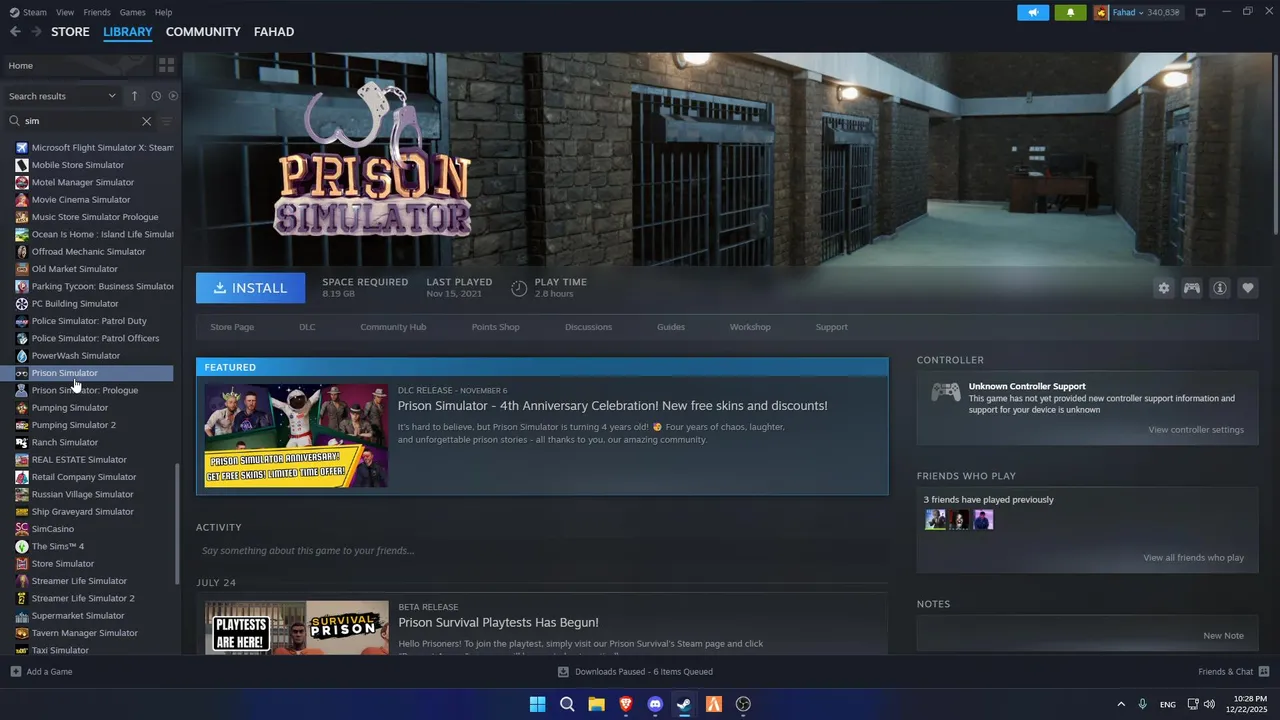
Task: Click the library list scrollbar
Action: tap(178, 524)
